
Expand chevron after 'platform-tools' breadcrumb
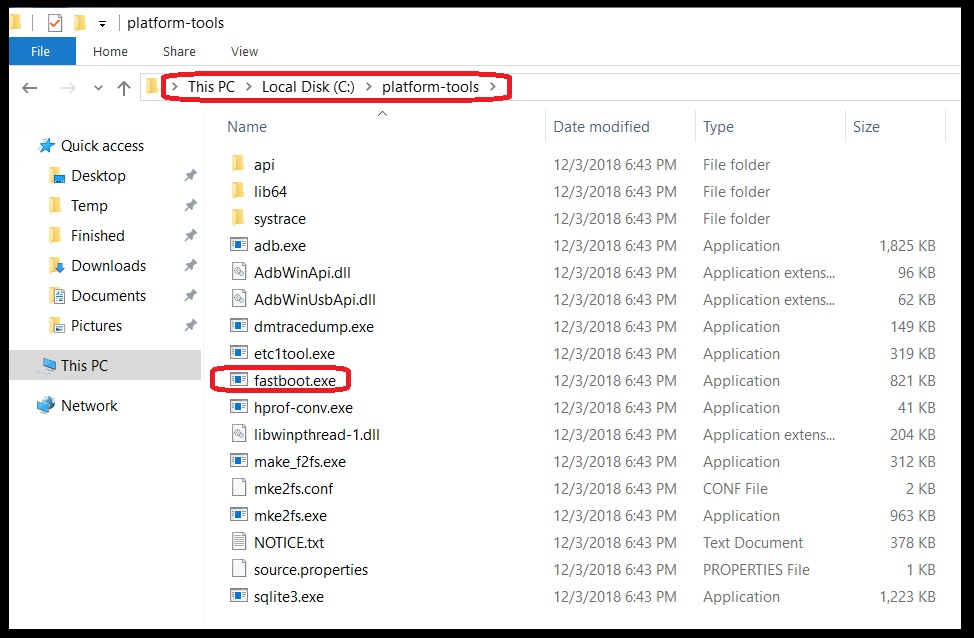pyautogui.click(x=493, y=87)
